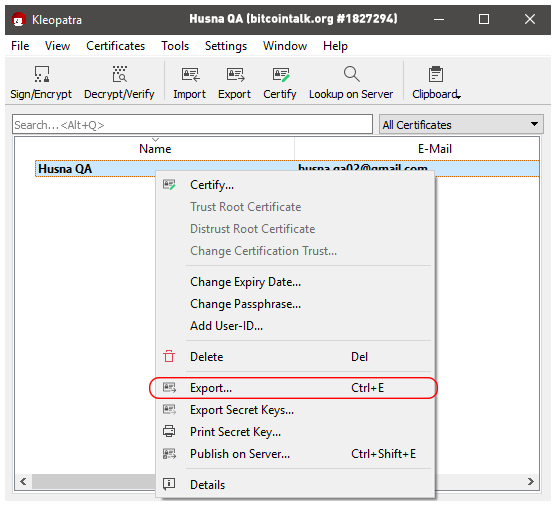The width and height of the screenshot is (557, 507).
Task: Click the Publish on Server icon
Action: pyautogui.click(x=169, y=454)
